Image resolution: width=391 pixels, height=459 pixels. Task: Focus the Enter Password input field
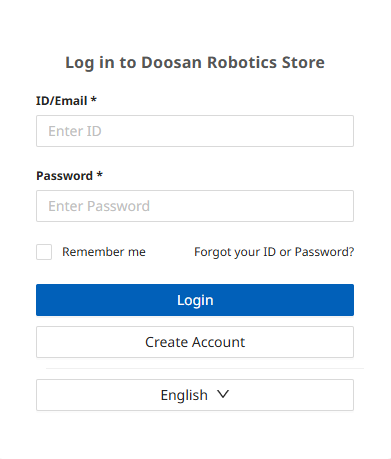point(195,206)
